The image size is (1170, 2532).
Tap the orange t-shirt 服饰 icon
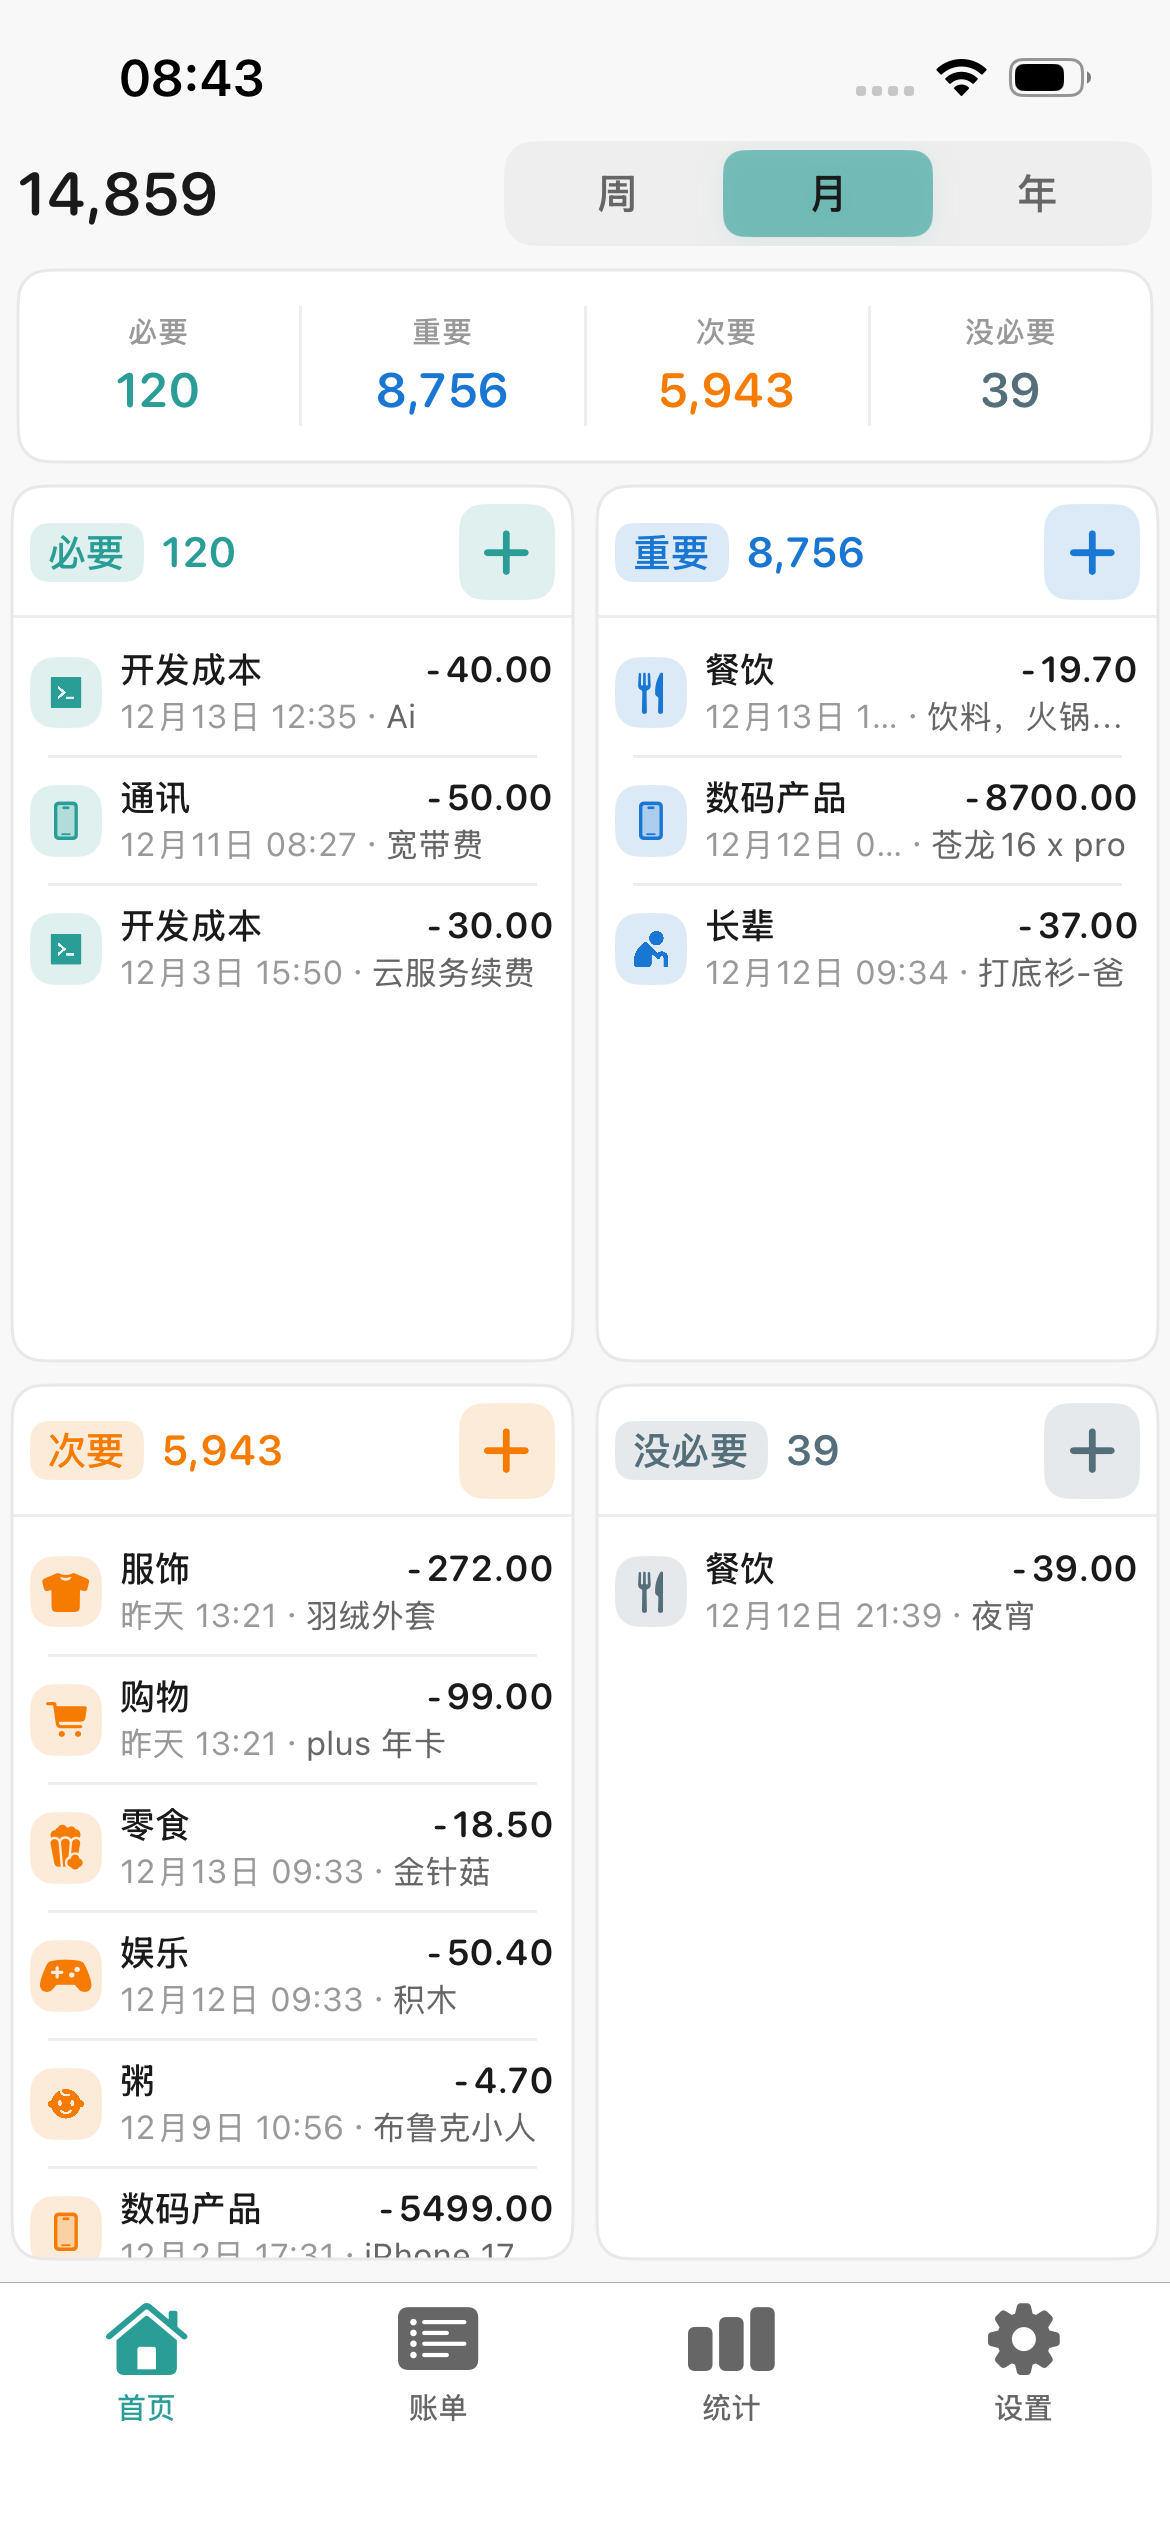66,1591
